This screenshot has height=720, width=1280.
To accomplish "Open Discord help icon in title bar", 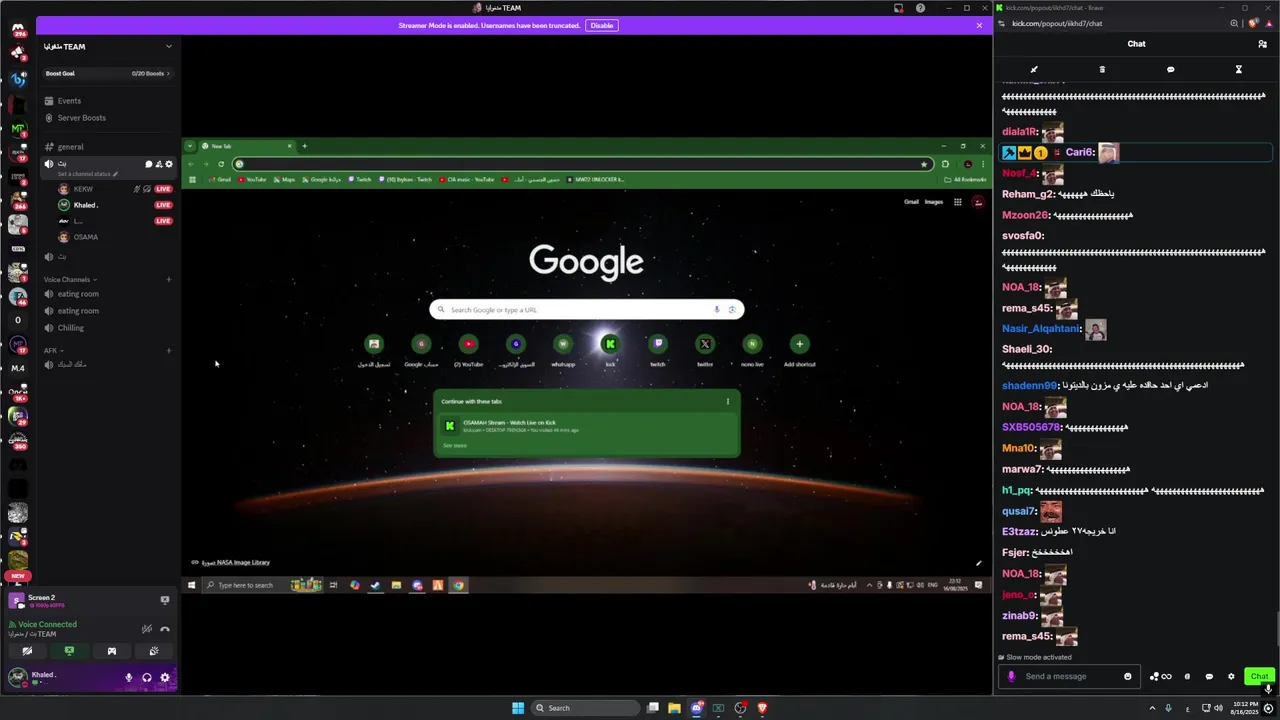I will point(920,8).
